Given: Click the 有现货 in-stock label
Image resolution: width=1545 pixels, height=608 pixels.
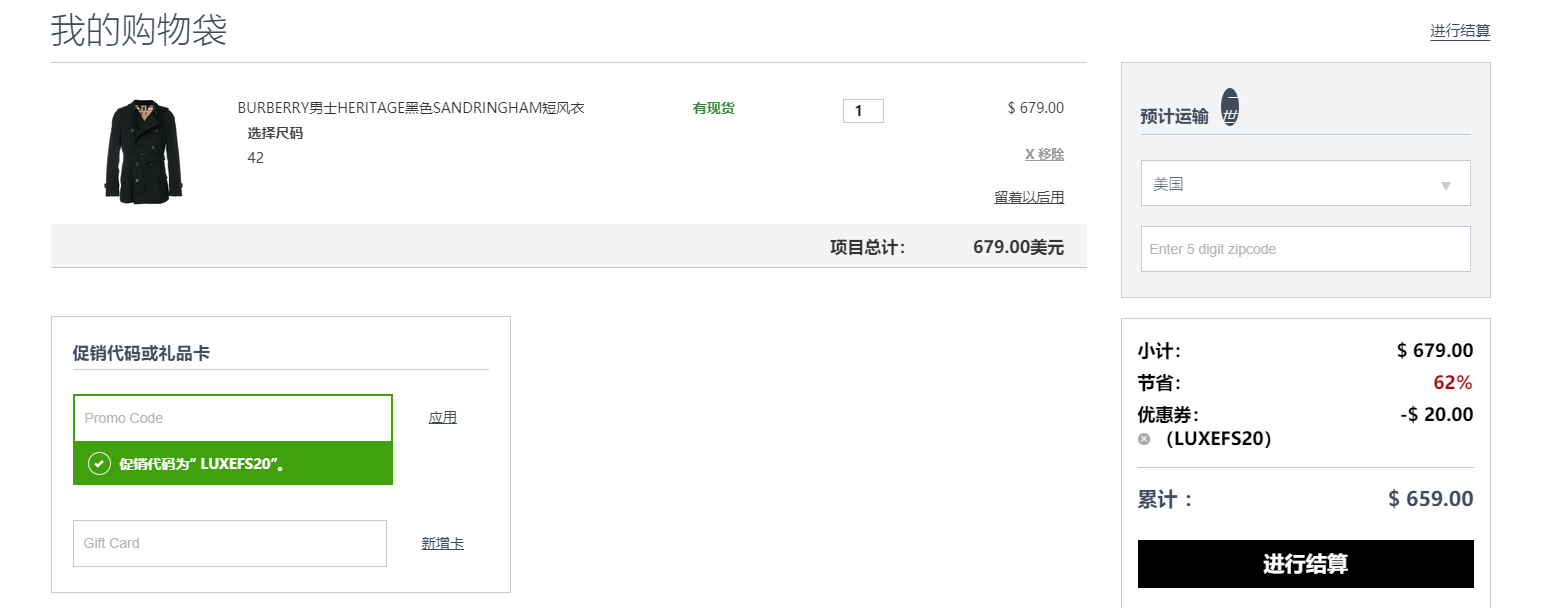Looking at the screenshot, I should (714, 108).
